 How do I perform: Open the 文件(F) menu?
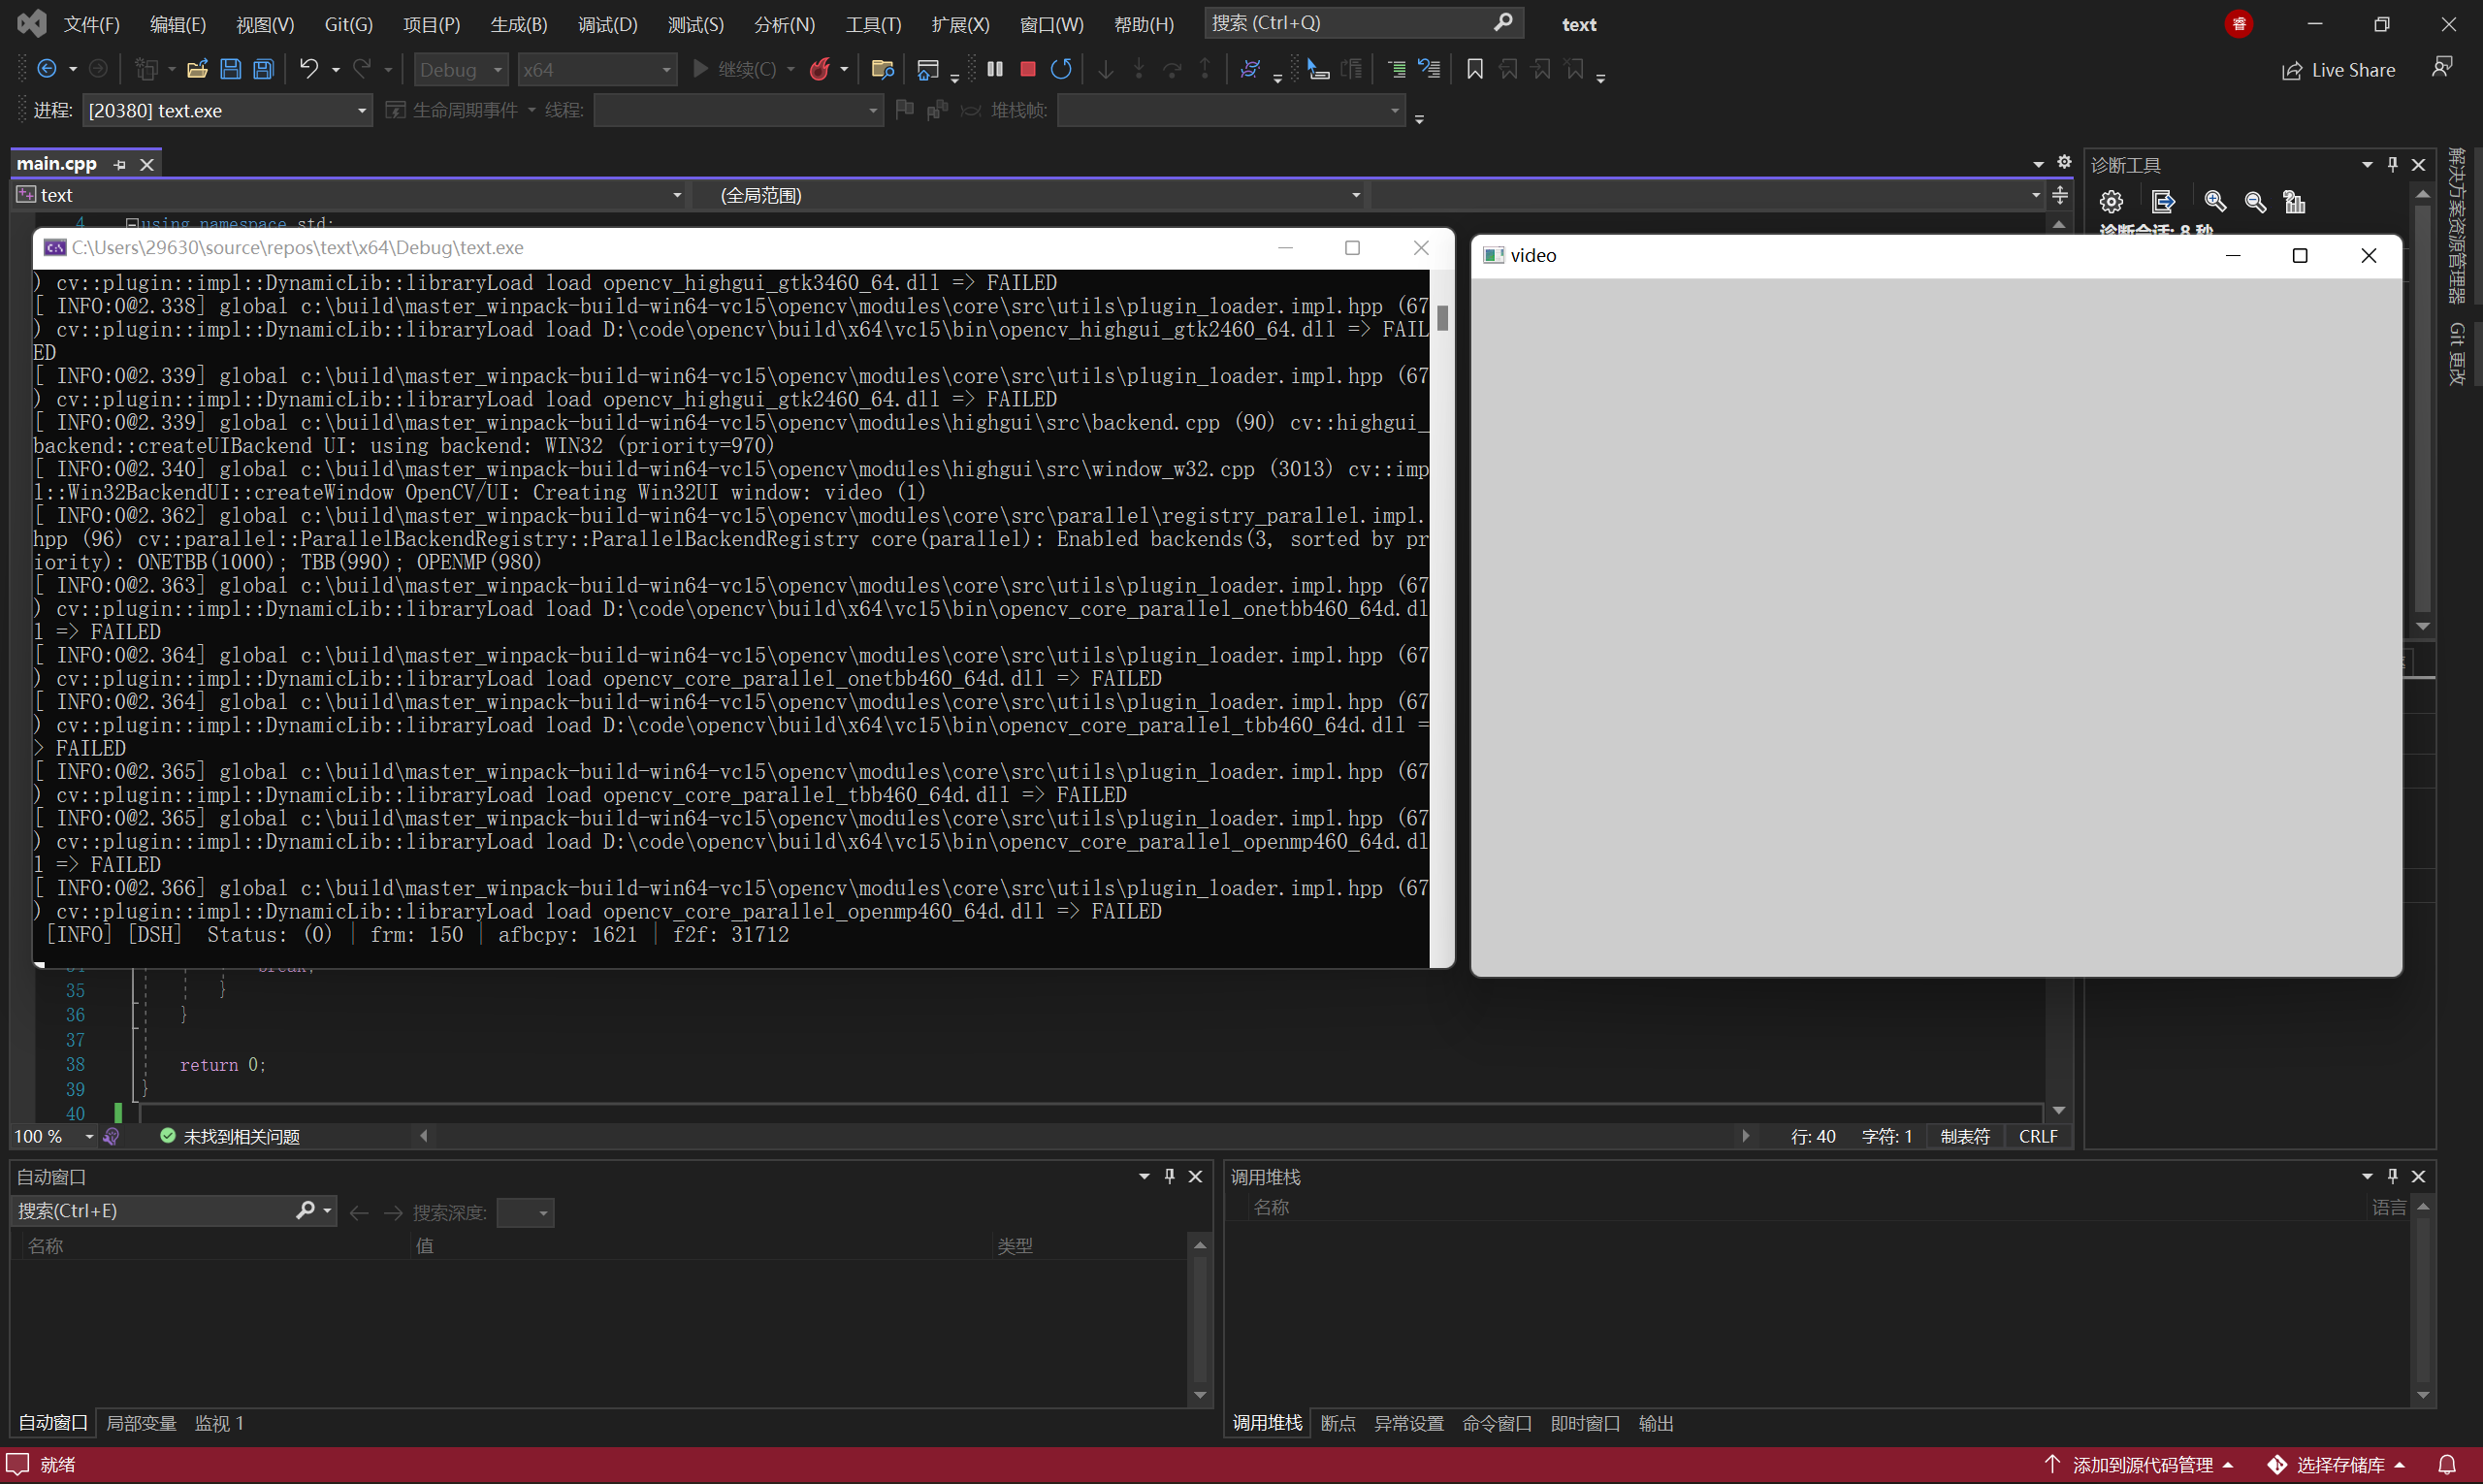tap(92, 24)
